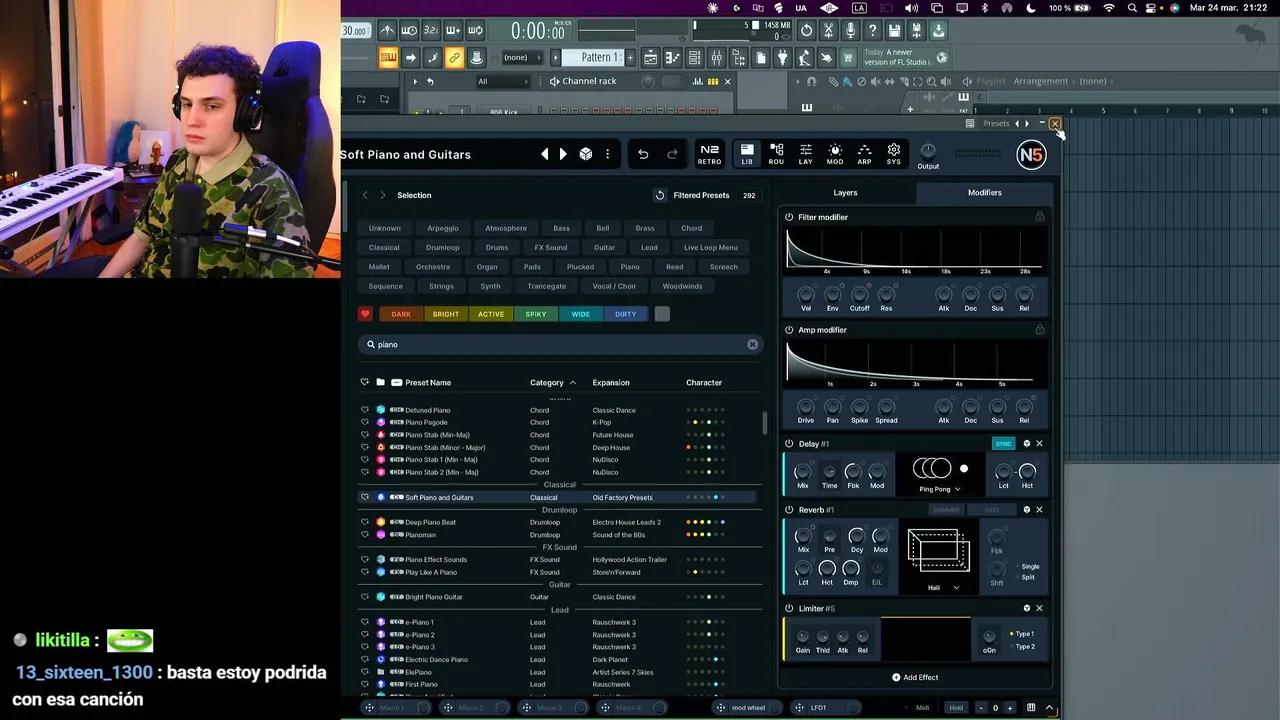The height and width of the screenshot is (720, 1280).
Task: Bypass the Limiter #5 effect
Action: (789, 608)
